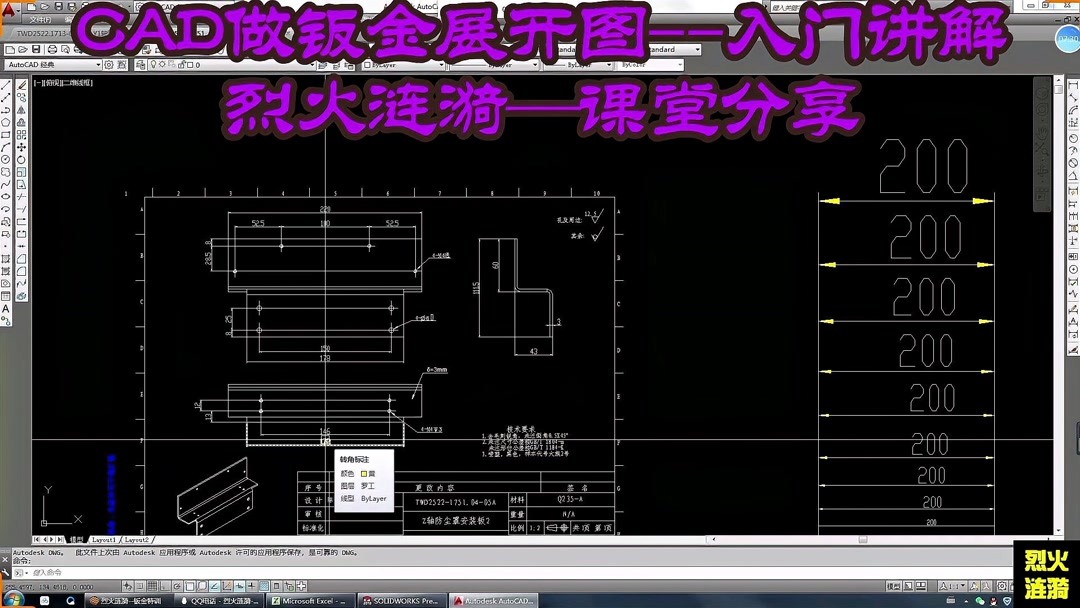The height and width of the screenshot is (608, 1080).
Task: Toggle the layer lightbulb visibility icon
Action: (x=153, y=64)
